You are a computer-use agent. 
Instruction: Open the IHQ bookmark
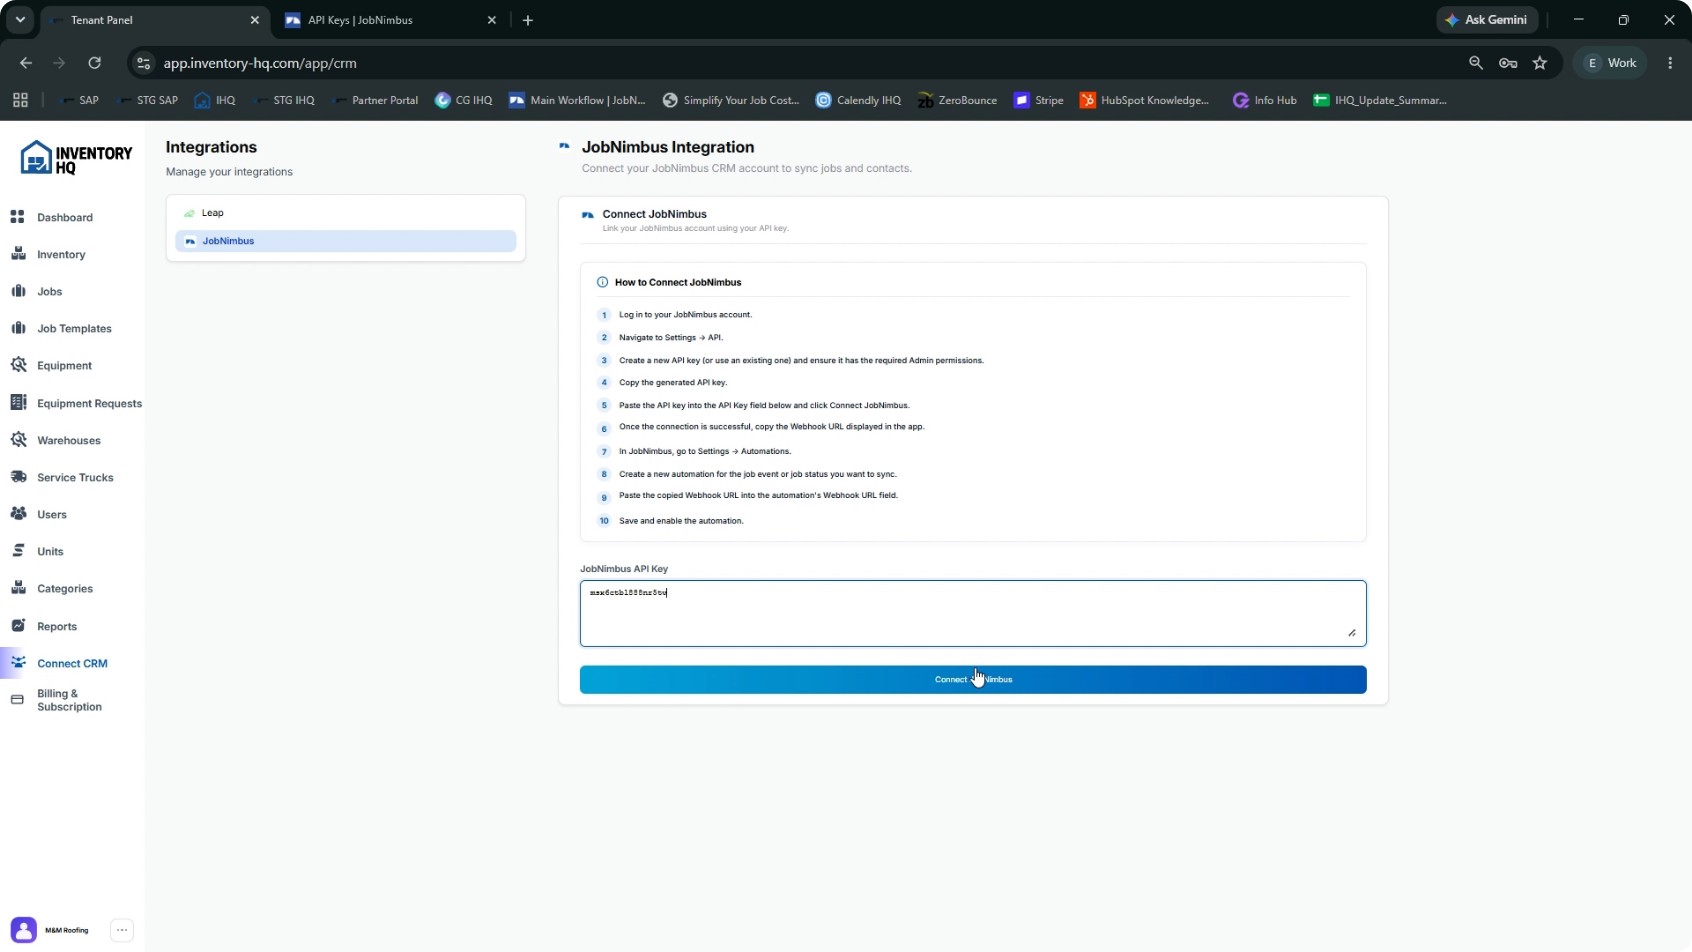[x=215, y=100]
